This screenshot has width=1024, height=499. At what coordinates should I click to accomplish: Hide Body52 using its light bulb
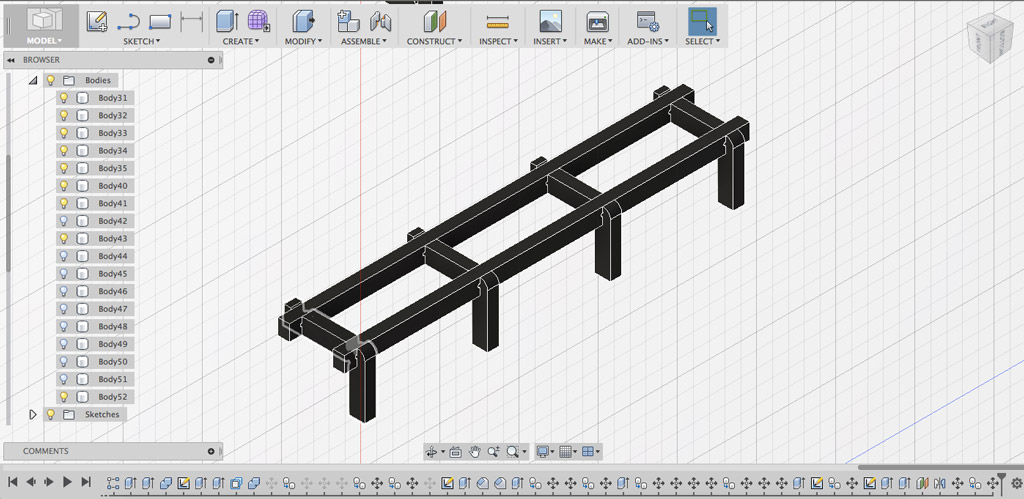pos(64,397)
